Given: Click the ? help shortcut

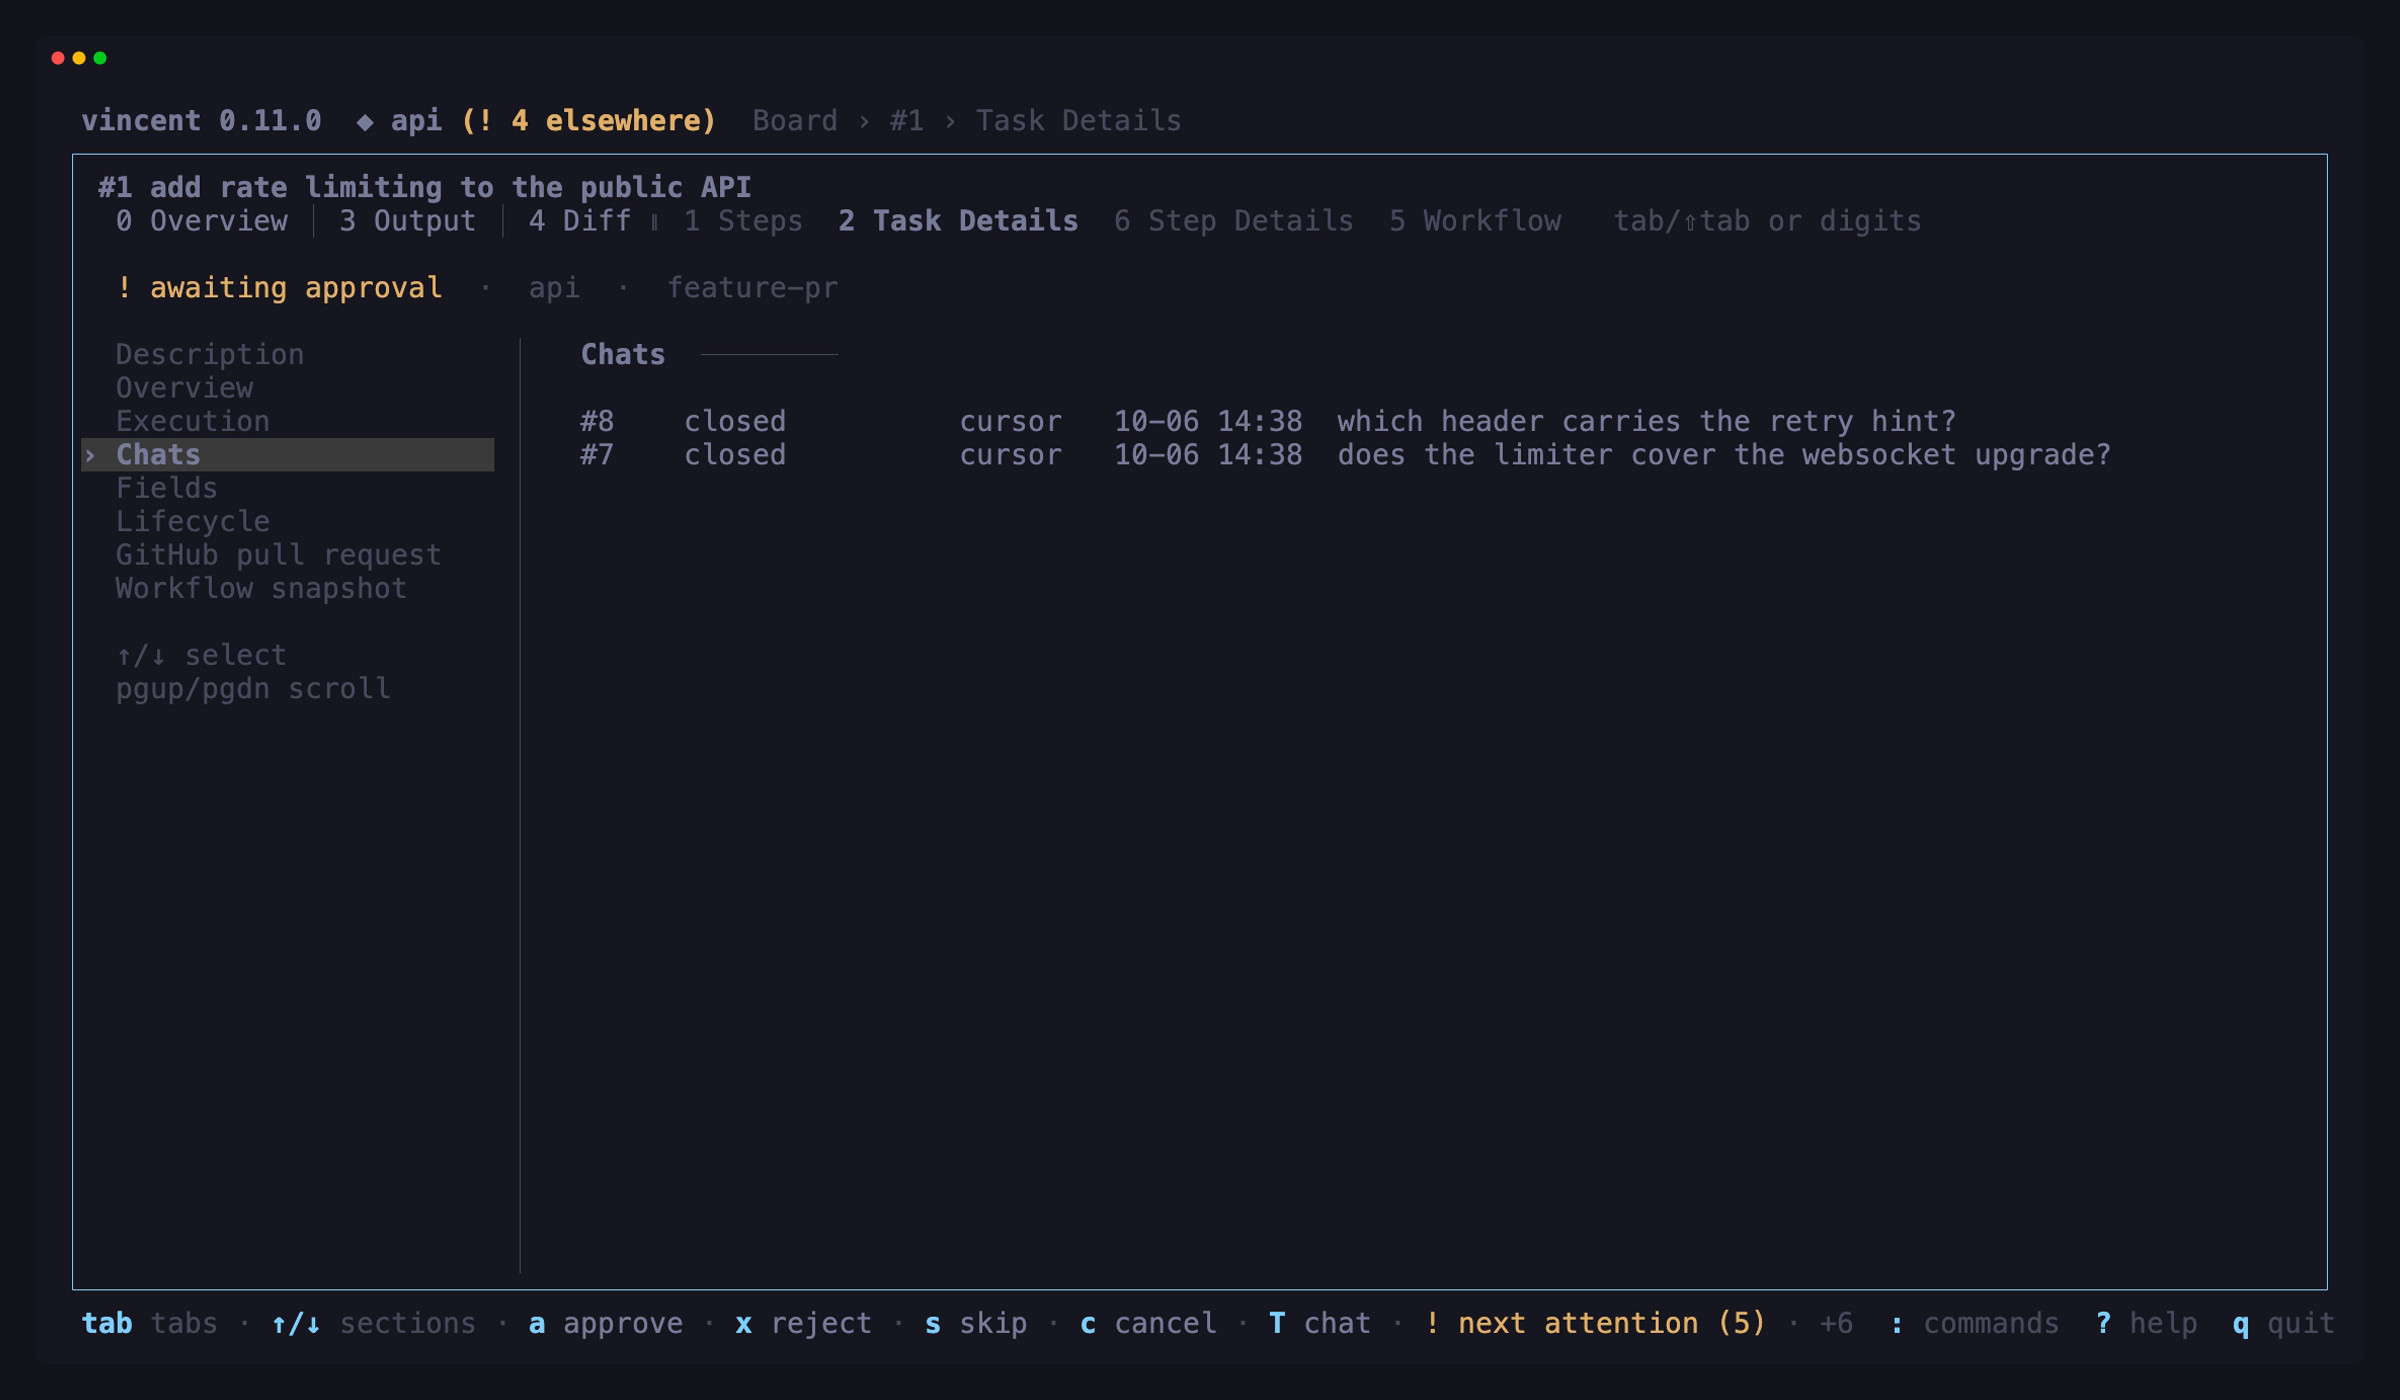Looking at the screenshot, I should pos(2146,1323).
